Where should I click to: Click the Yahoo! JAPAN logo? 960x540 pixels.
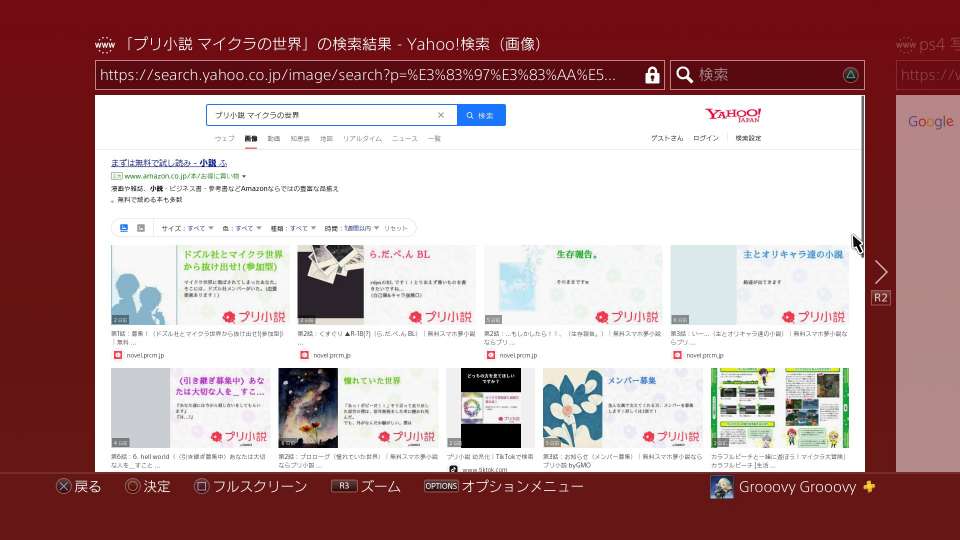coord(733,114)
